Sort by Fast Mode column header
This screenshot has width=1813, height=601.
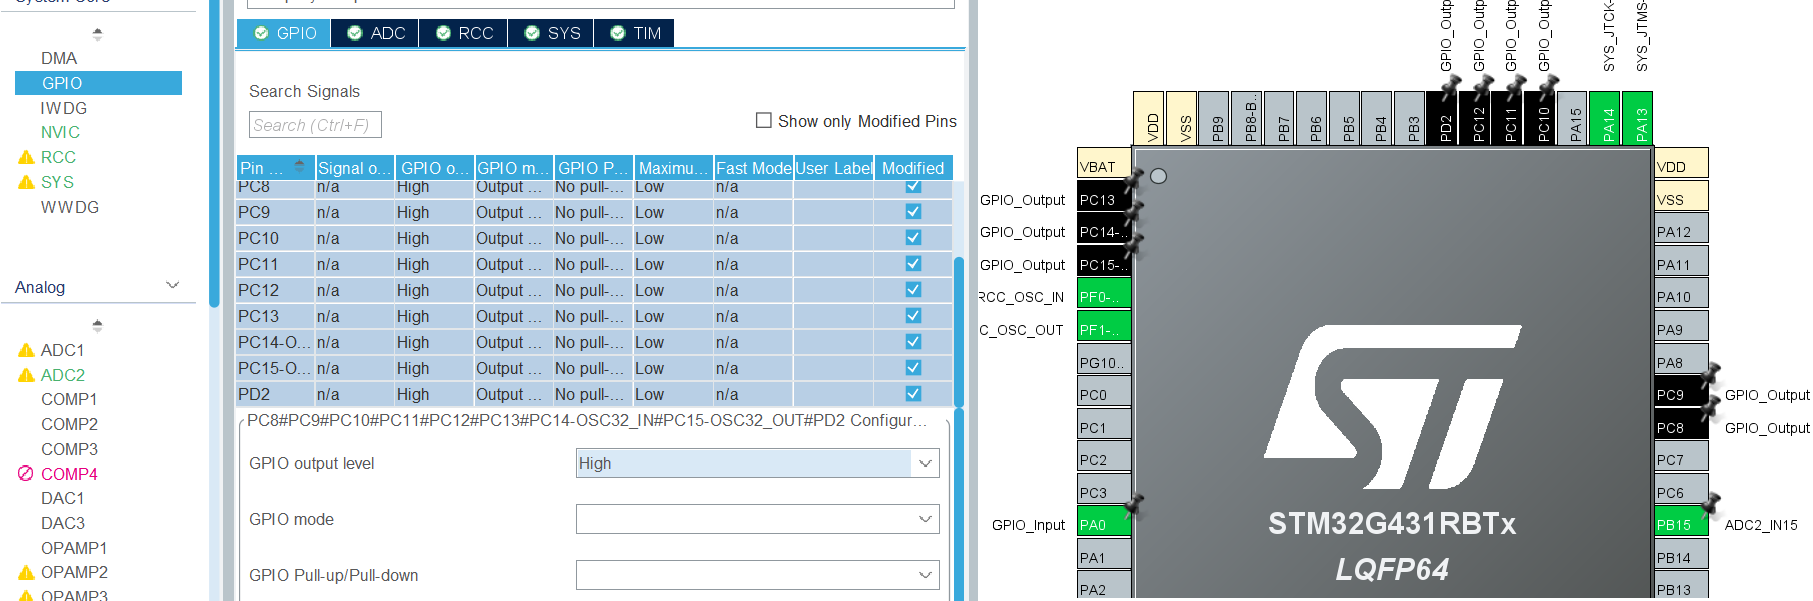coord(754,168)
